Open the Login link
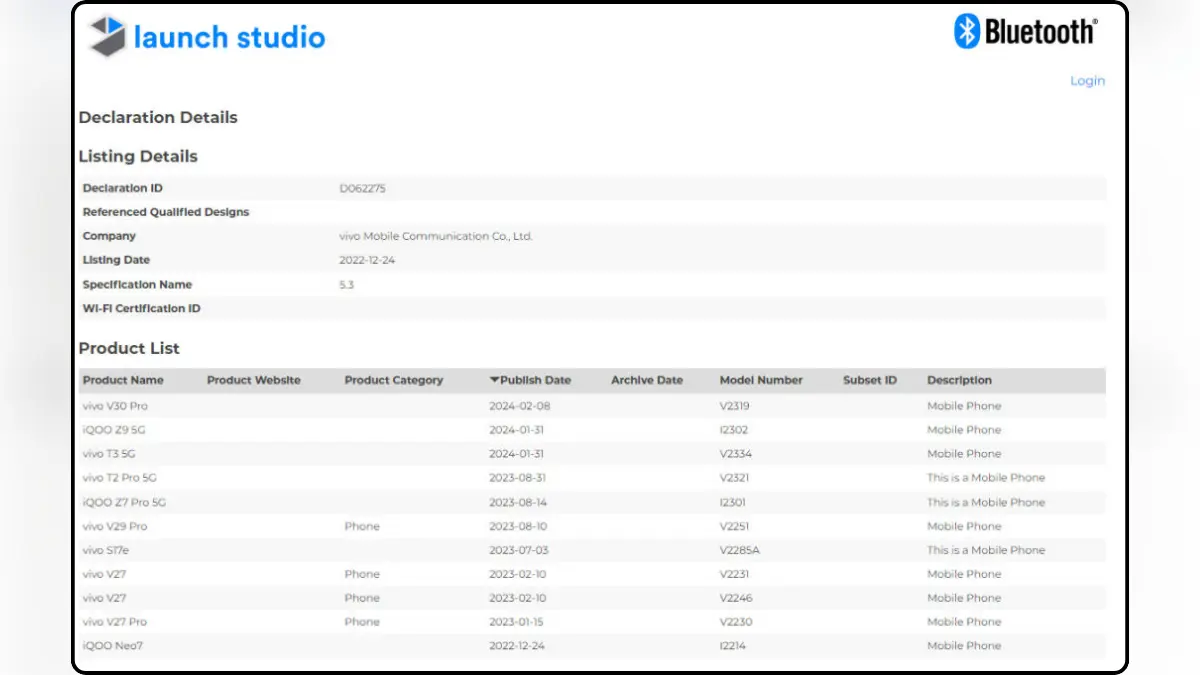 point(1087,81)
